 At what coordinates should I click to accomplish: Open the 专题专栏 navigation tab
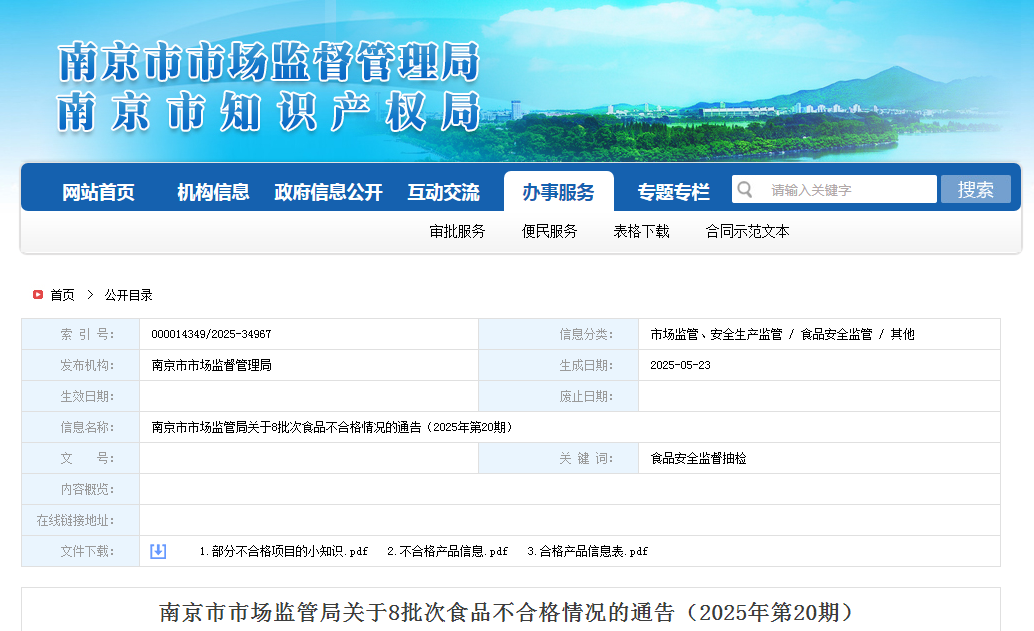tap(673, 192)
